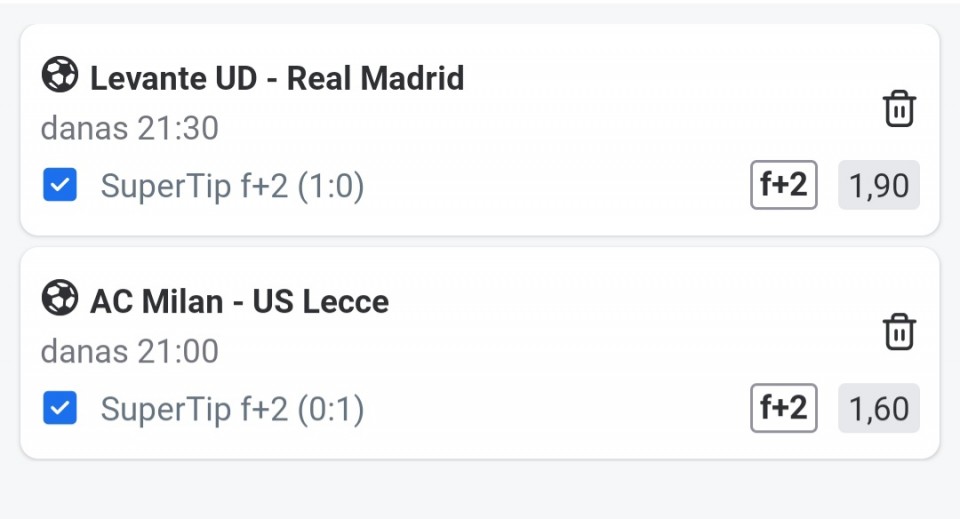Click the SuperTip f+2 (1:0) bet label
Image resolution: width=960 pixels, height=519 pixels.
[232, 186]
